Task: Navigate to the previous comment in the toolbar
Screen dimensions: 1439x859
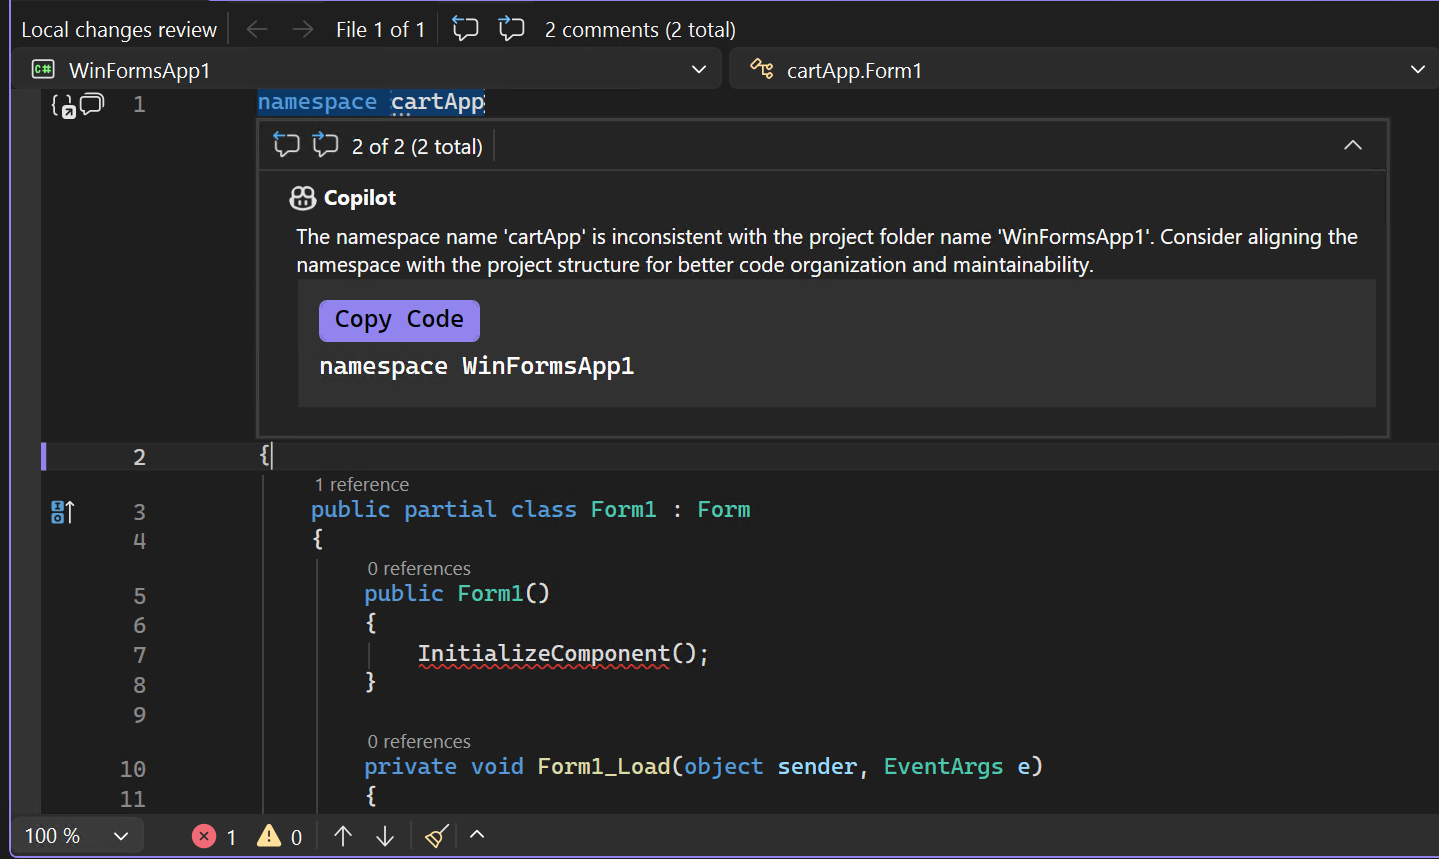Action: point(465,29)
